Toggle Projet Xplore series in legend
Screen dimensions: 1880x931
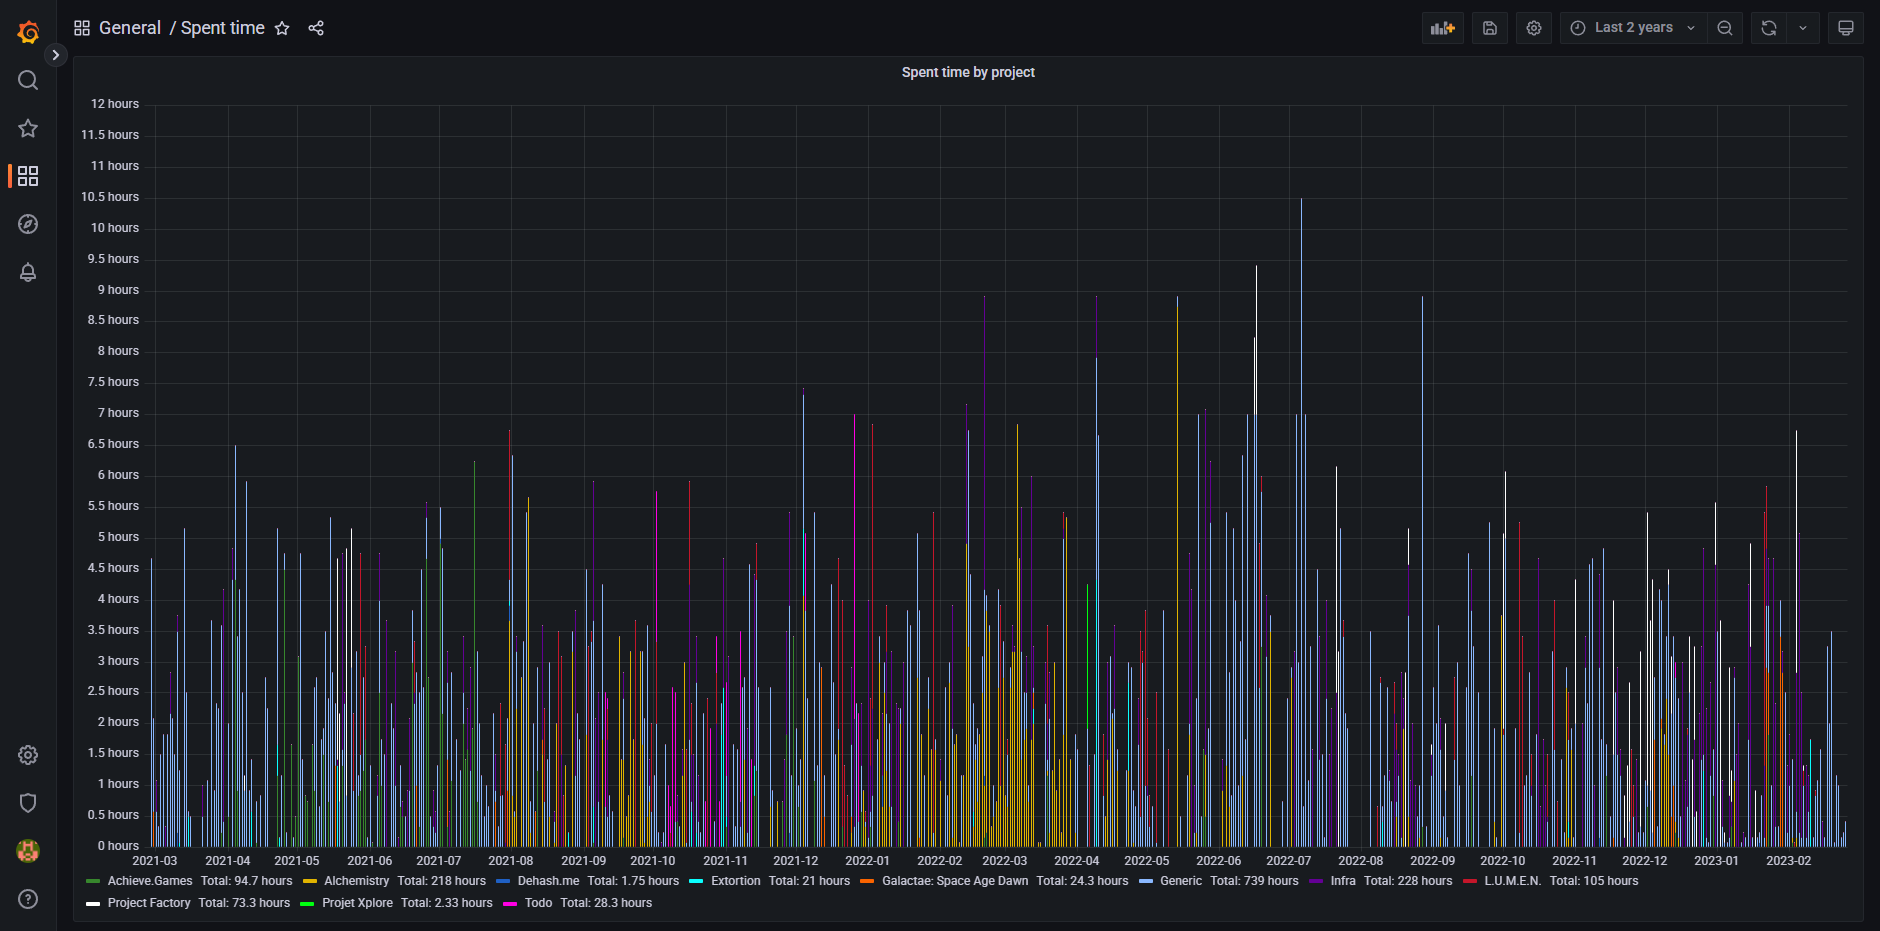click(x=357, y=903)
